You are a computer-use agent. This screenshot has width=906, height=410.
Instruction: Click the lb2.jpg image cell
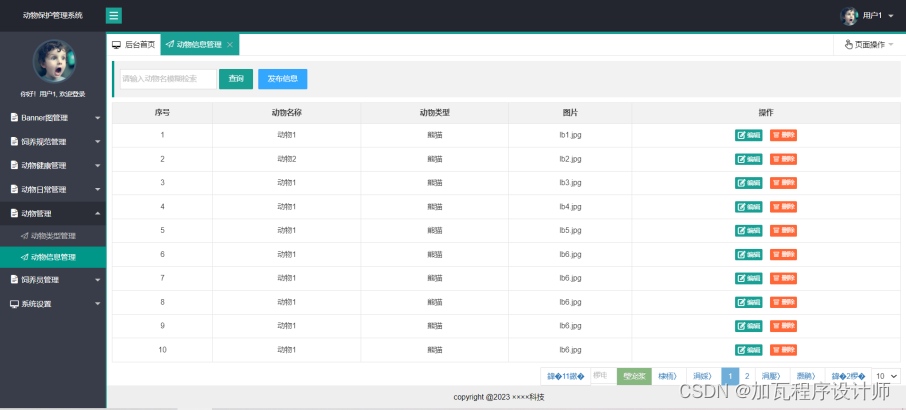point(570,159)
